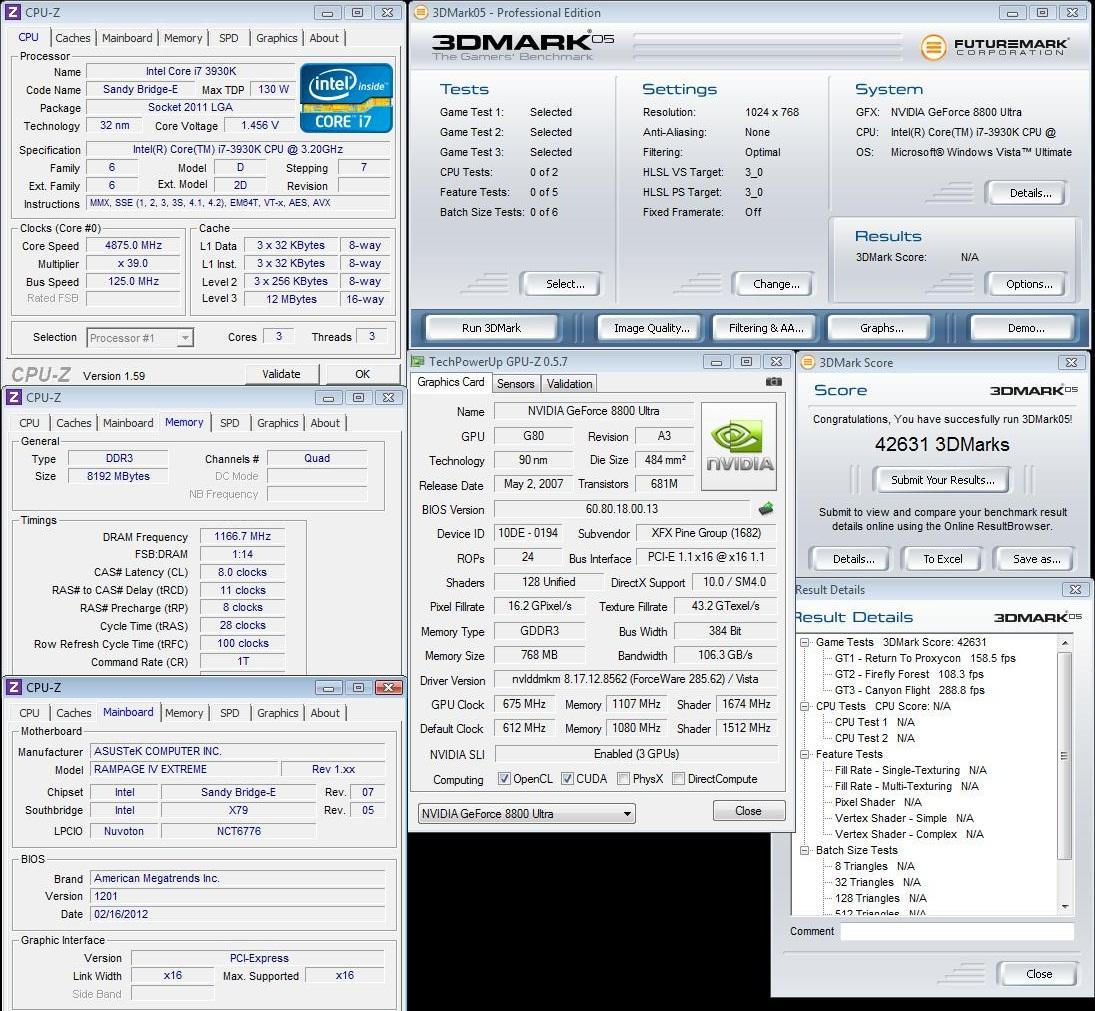Click the 42631 3DMarks score text
The image size is (1095, 1011).
941,445
